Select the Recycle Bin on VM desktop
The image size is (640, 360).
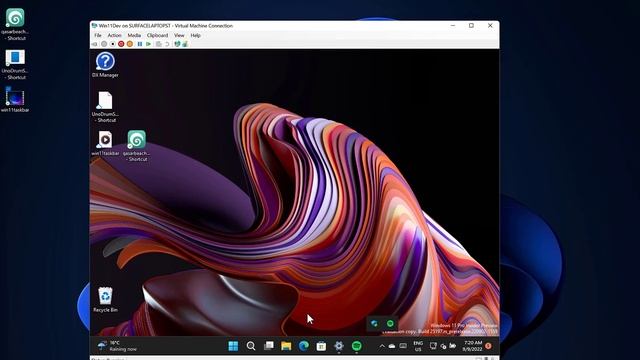tap(105, 300)
